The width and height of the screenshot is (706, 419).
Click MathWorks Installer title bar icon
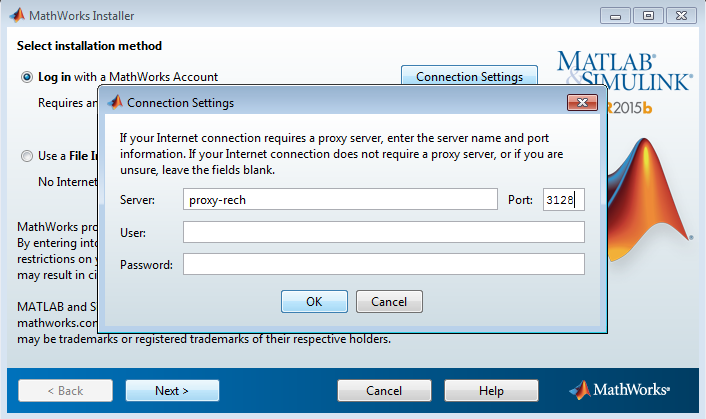[17, 15]
